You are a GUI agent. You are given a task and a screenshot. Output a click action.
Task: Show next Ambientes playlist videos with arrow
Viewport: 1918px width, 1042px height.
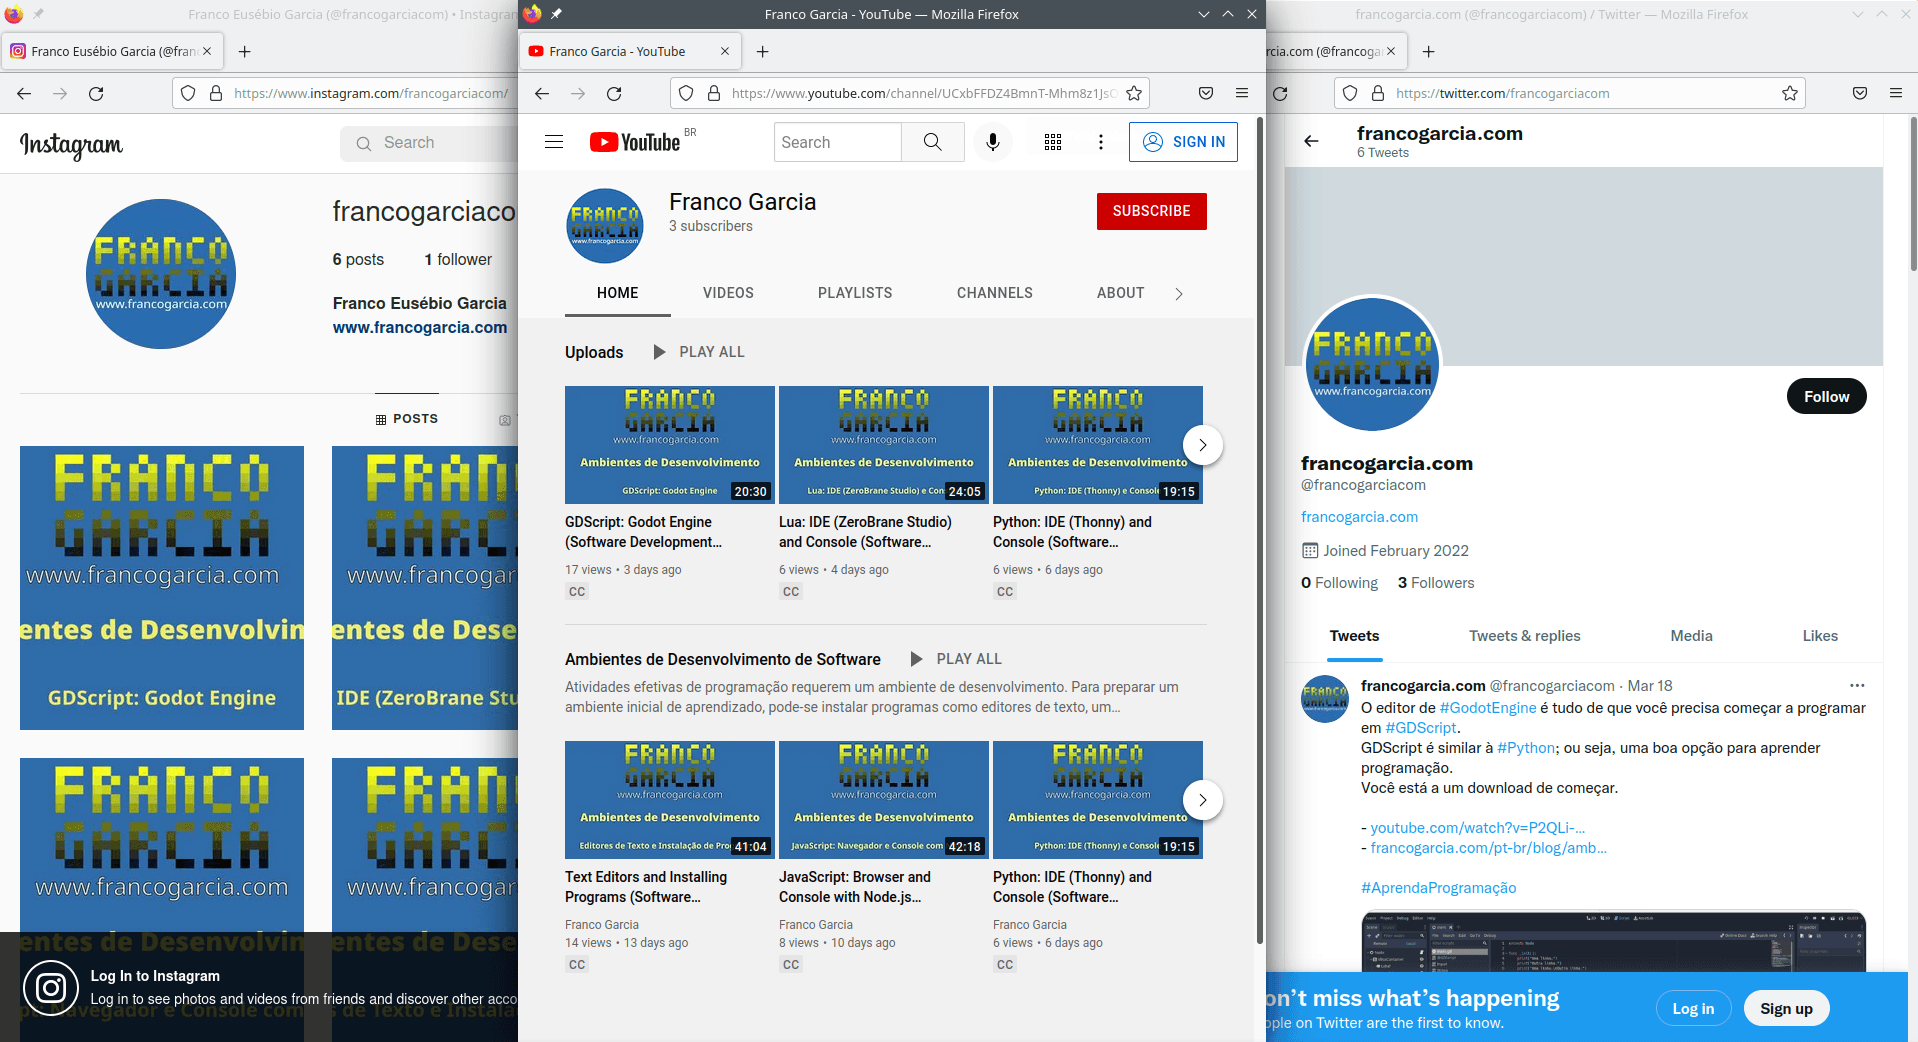[x=1203, y=800]
